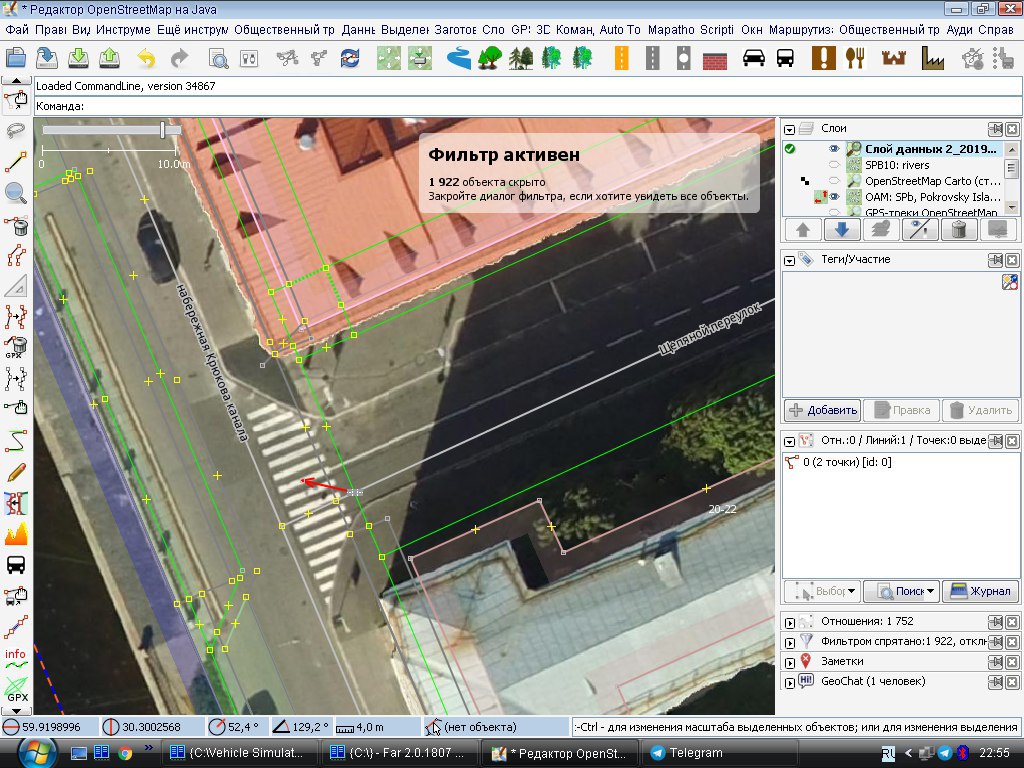Image resolution: width=1024 pixels, height=768 pixels.
Task: Click the Redo arrow icon
Action: click(x=178, y=58)
